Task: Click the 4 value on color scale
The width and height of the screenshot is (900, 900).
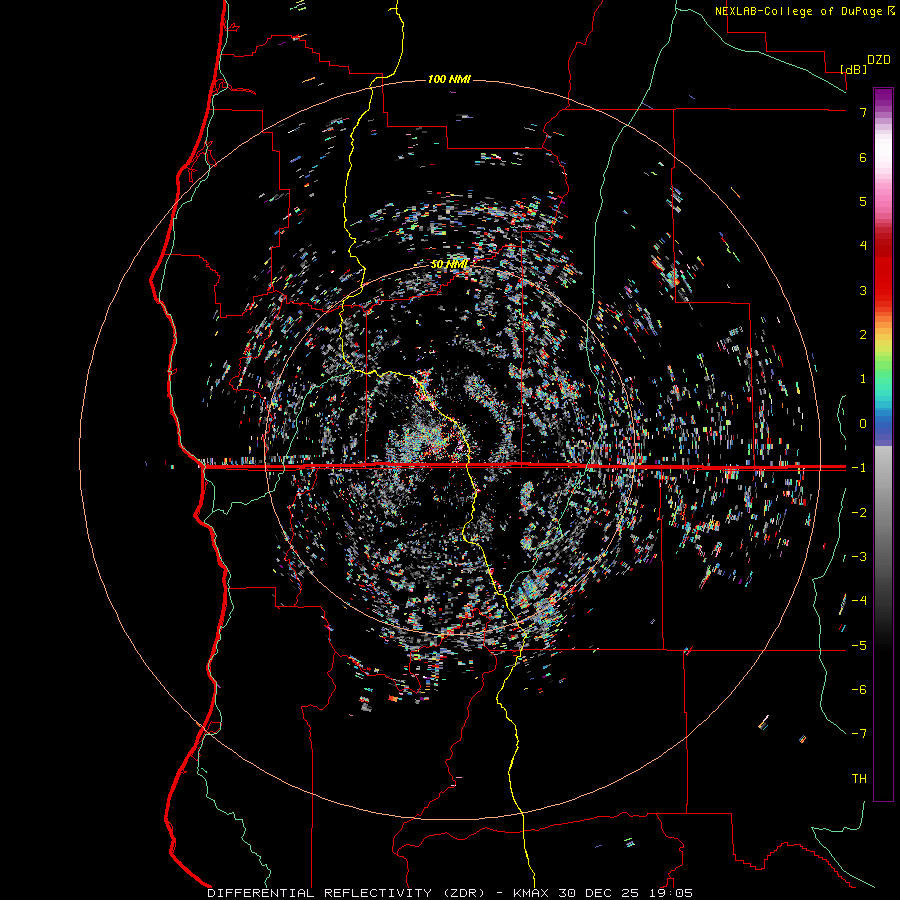Action: (x=863, y=246)
